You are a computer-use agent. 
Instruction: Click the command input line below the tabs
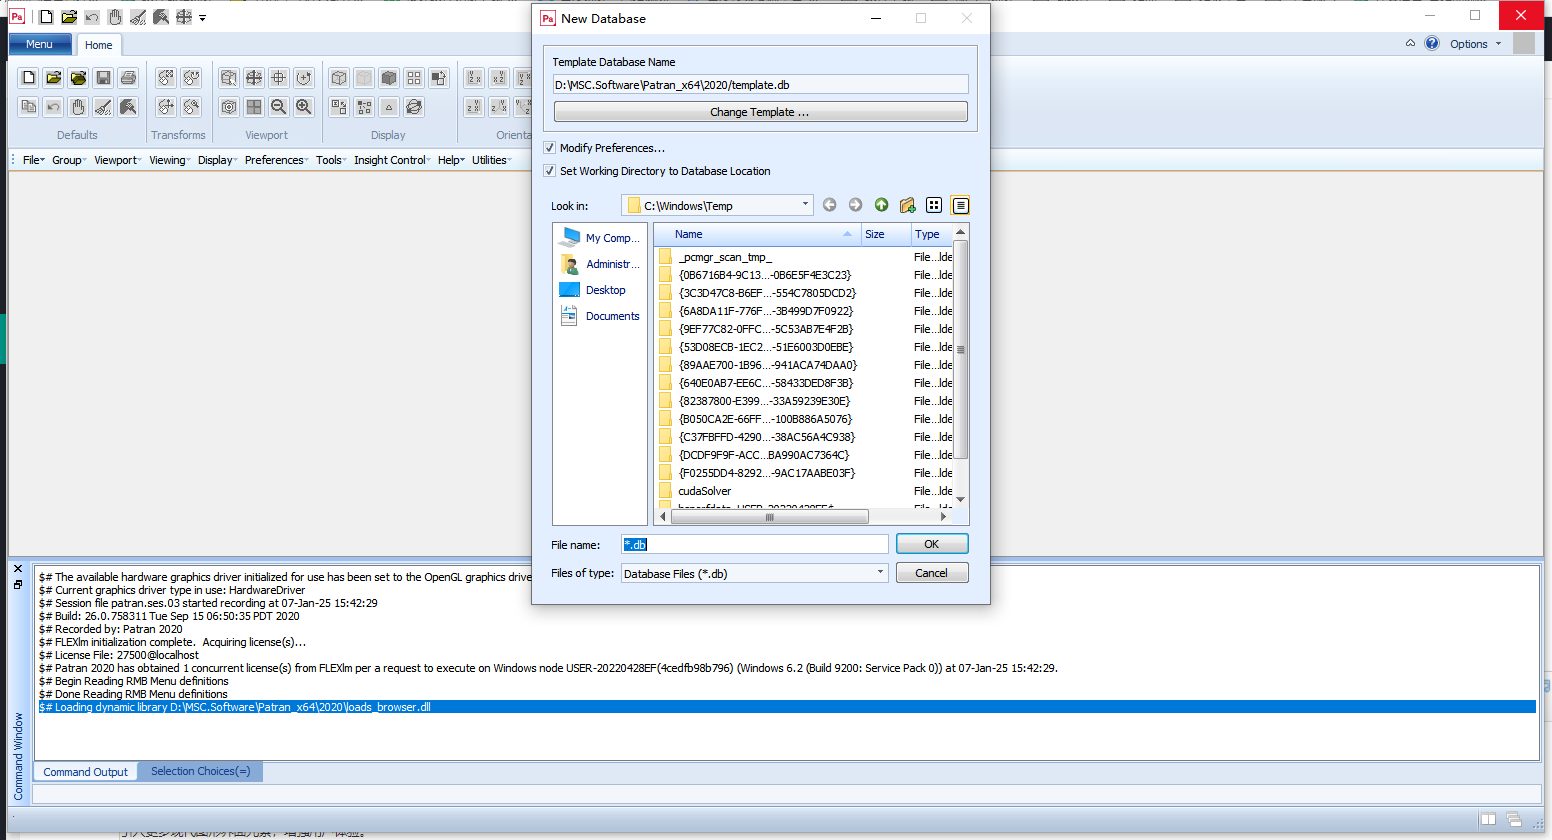coord(786,795)
